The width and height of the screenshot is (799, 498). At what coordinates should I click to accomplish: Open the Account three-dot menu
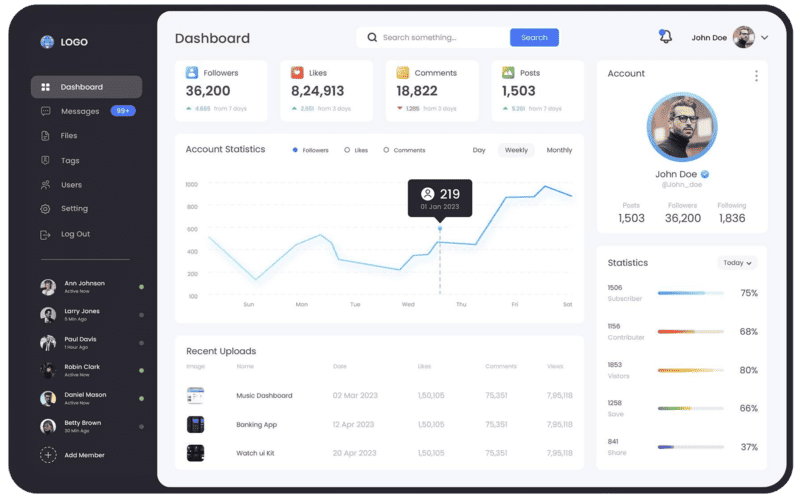[x=756, y=76]
